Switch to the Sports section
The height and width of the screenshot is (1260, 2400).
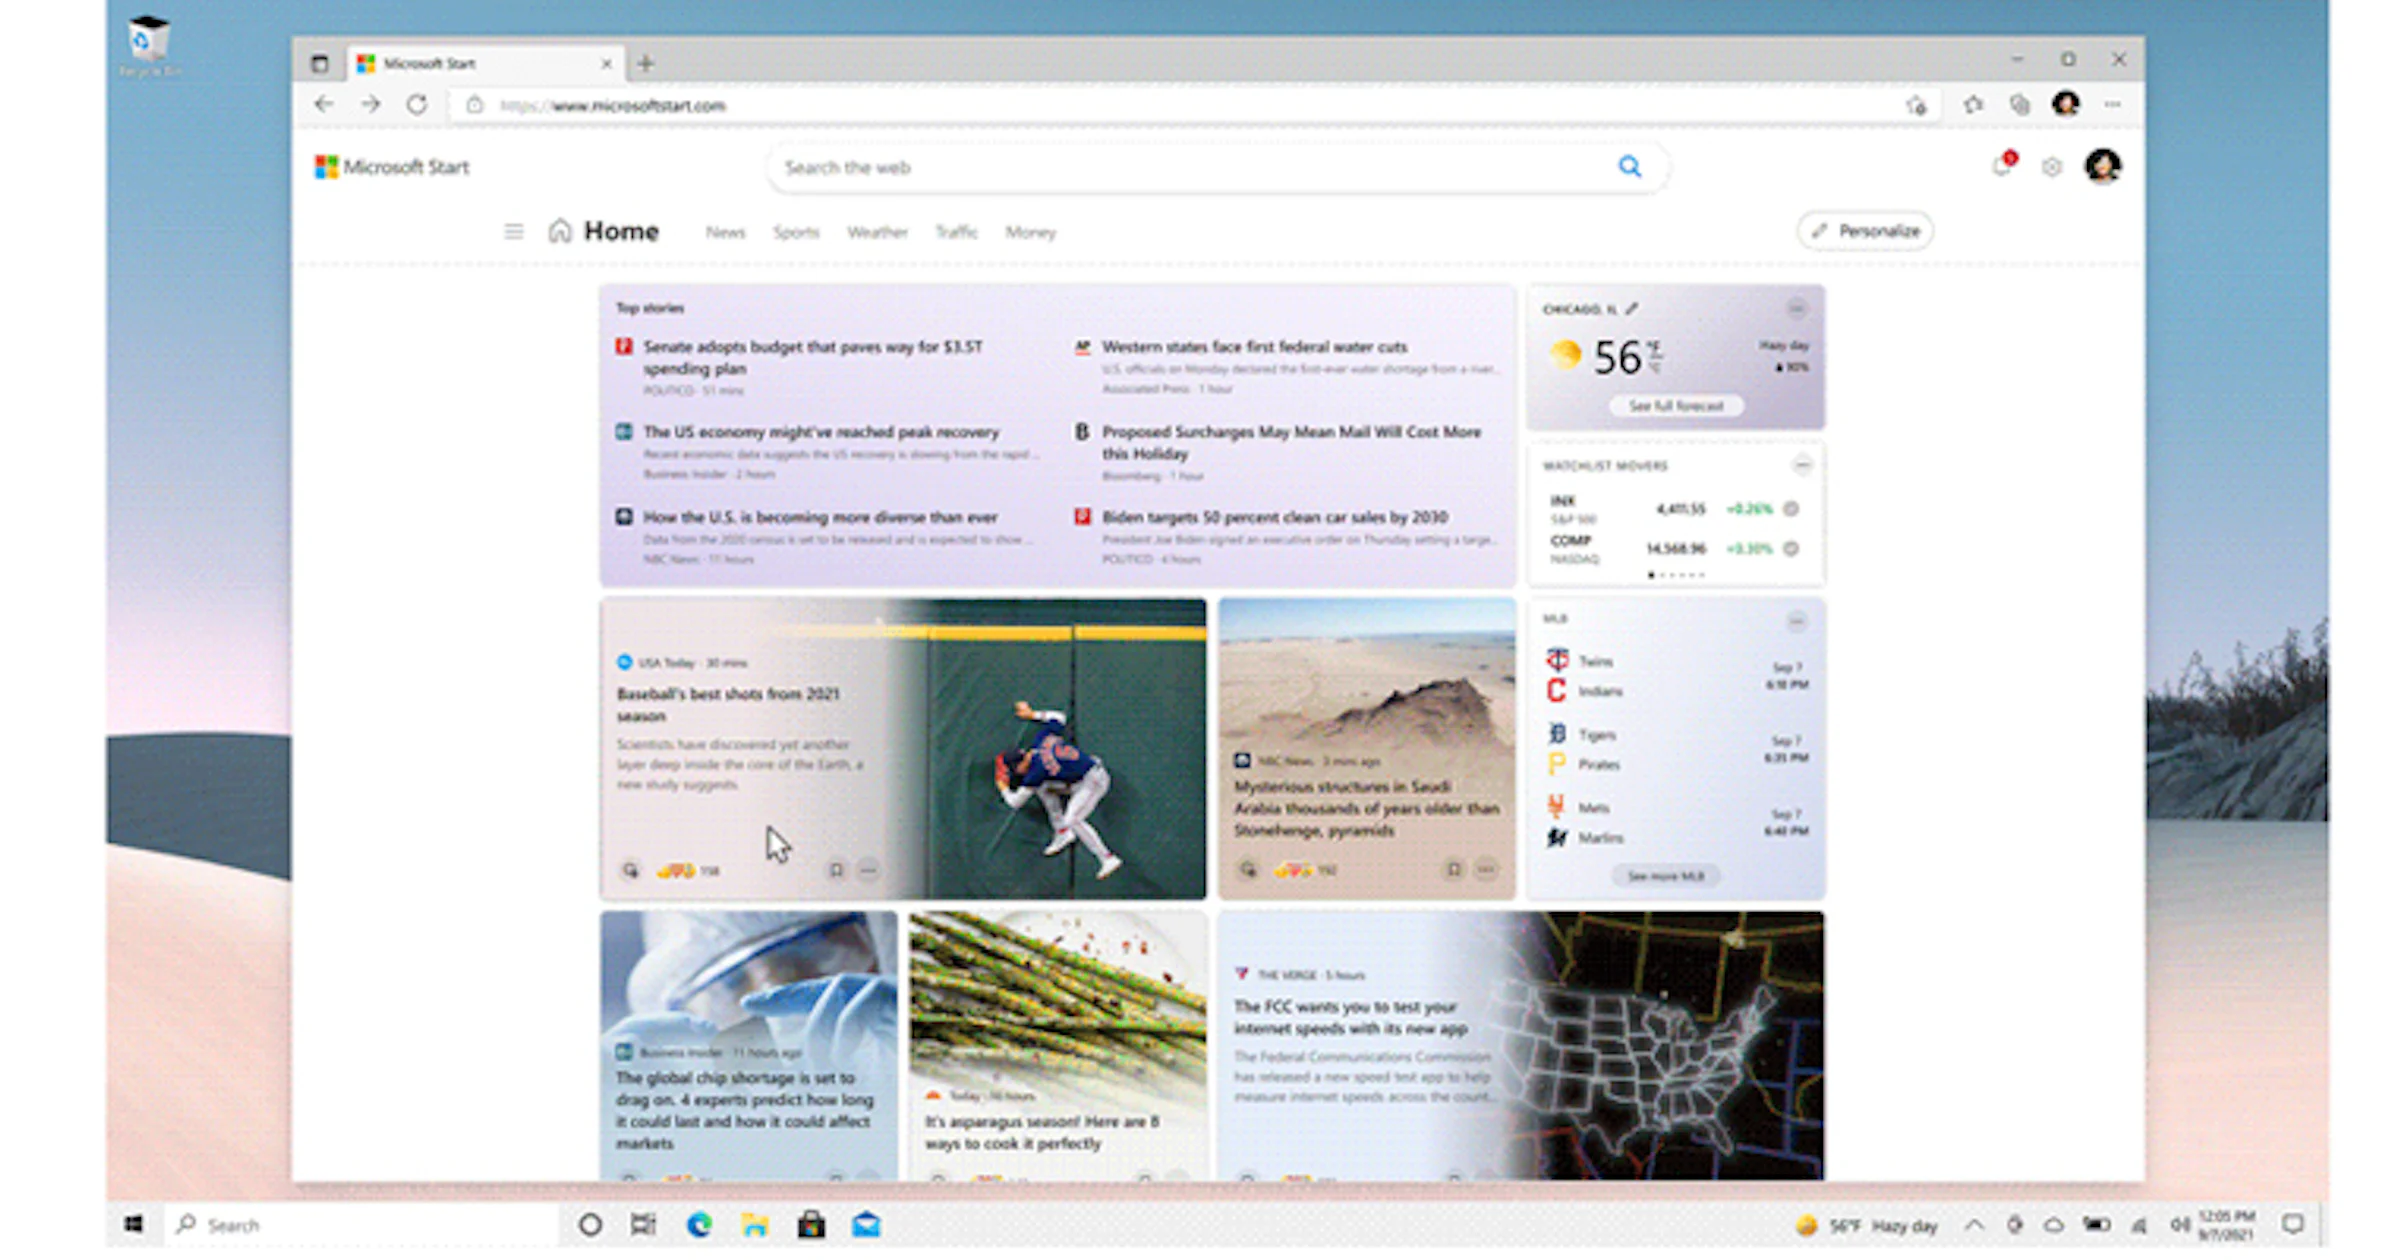pyautogui.click(x=796, y=231)
